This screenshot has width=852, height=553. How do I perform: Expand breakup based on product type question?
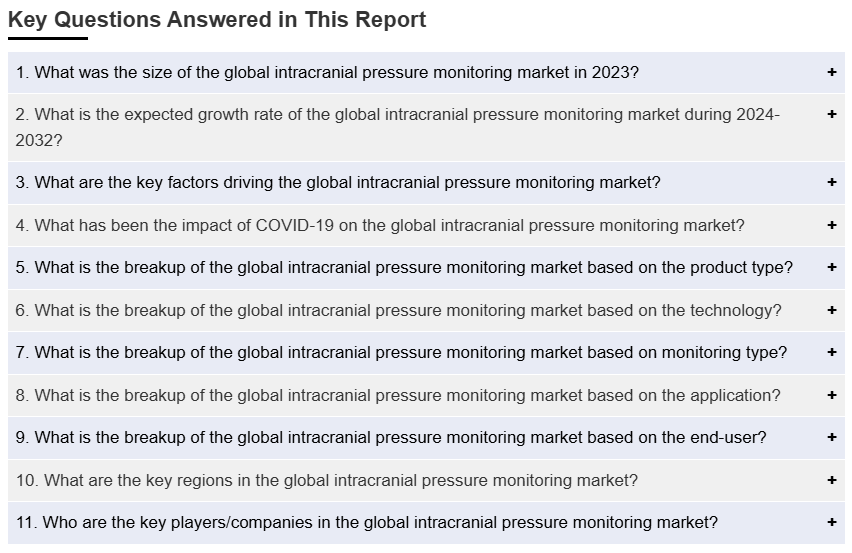point(404,267)
